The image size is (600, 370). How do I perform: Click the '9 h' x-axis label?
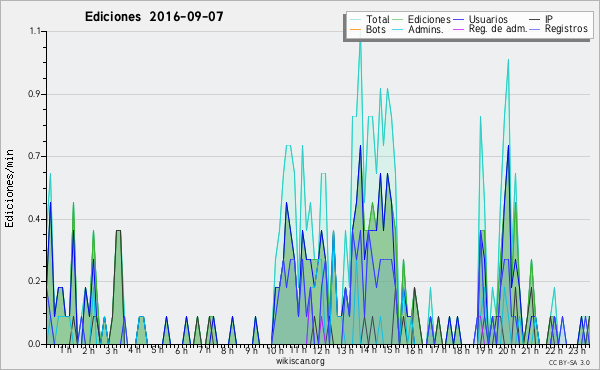(252, 350)
